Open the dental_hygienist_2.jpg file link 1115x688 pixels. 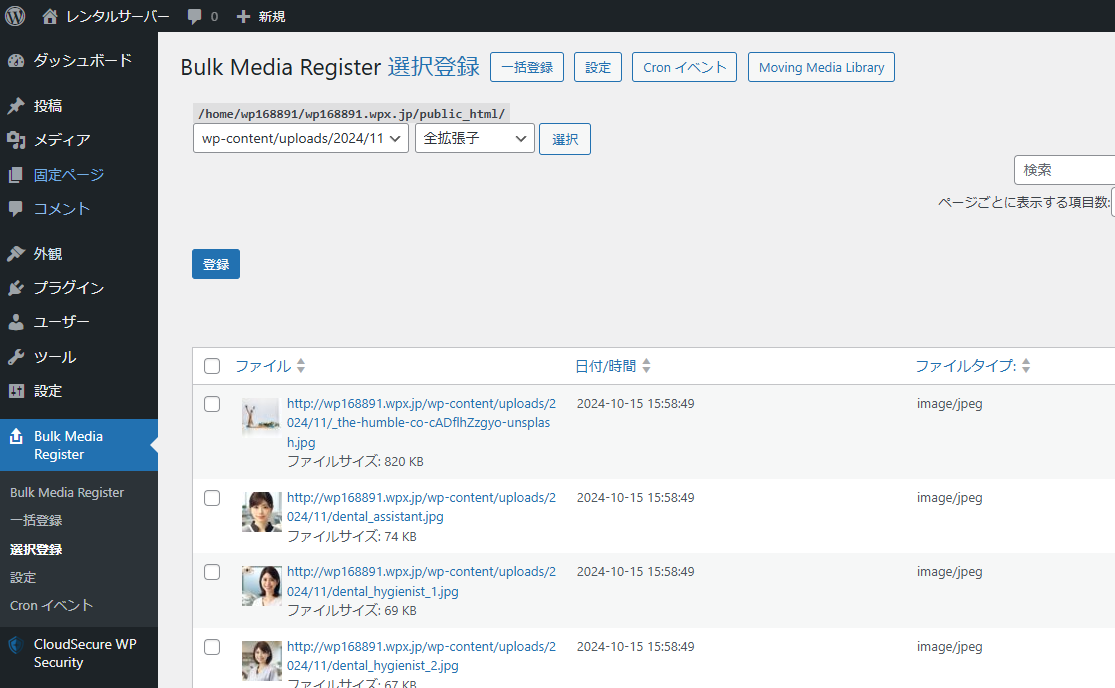420,656
